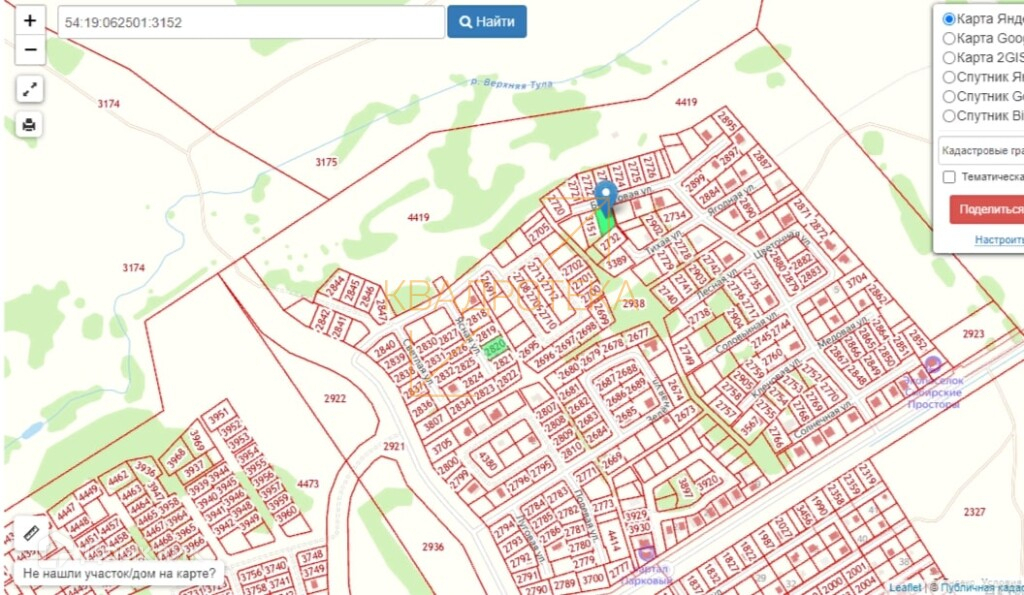Click the 'Не нашли участок/дом на карте?' prompt
This screenshot has width=1024, height=595.
[x=119, y=573]
